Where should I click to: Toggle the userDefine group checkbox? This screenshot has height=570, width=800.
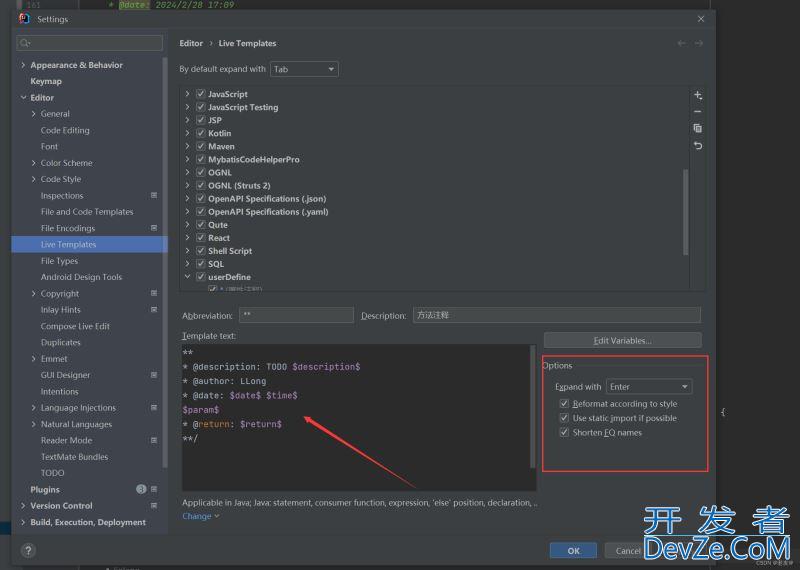coord(201,277)
